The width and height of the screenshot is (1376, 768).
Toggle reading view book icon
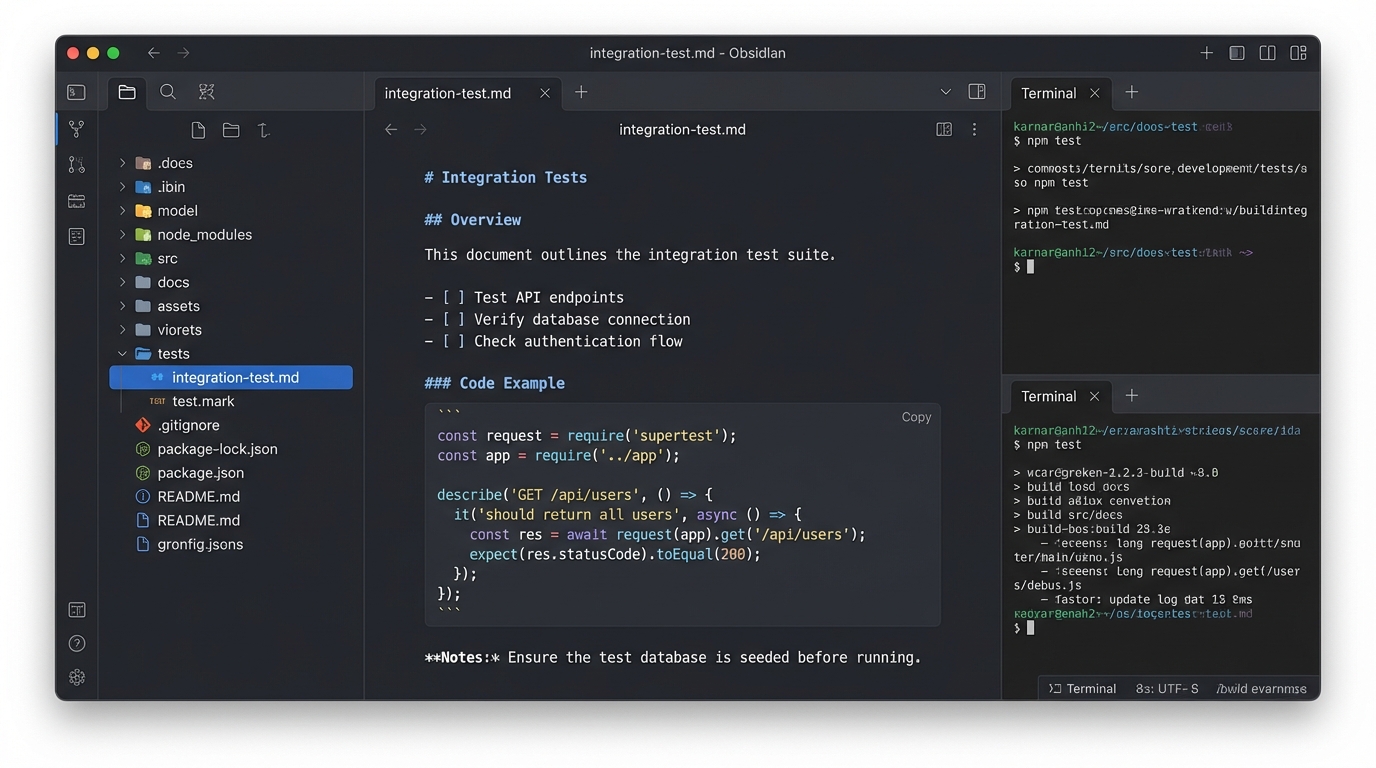943,129
